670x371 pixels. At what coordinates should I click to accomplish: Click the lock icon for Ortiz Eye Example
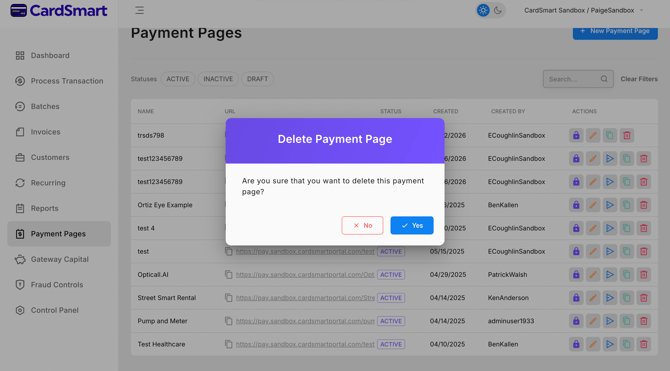pyautogui.click(x=576, y=205)
